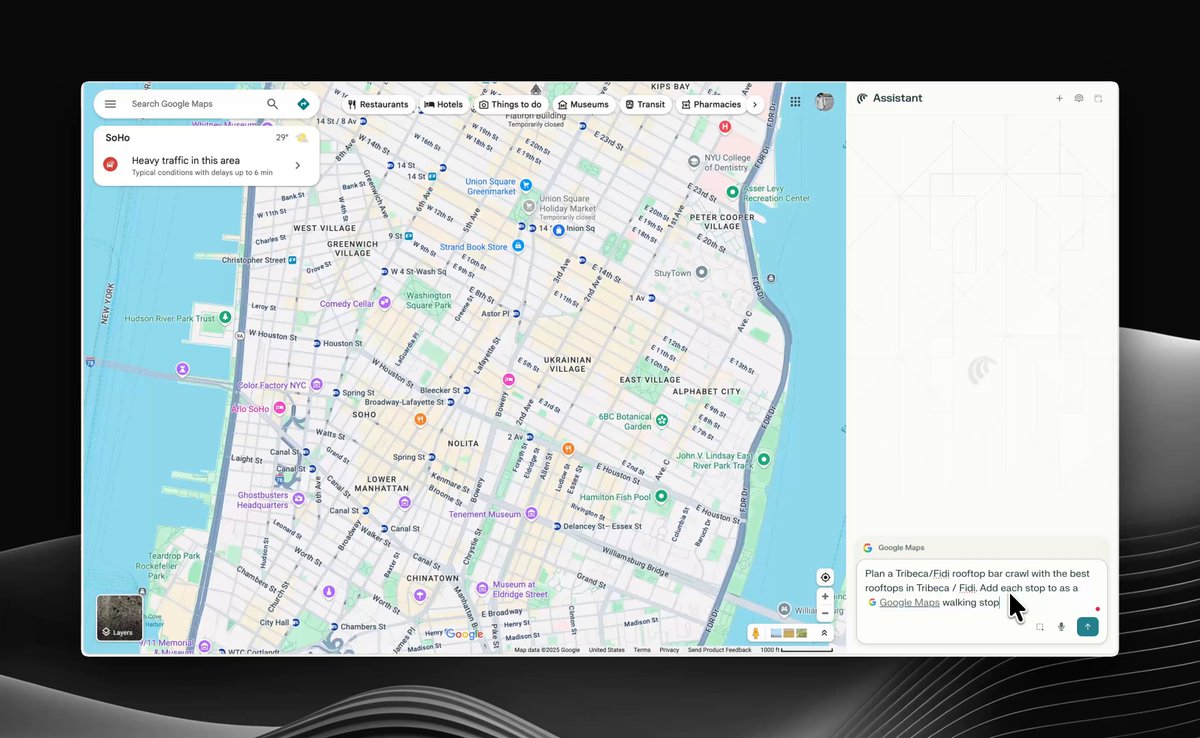Click the Washington Square Park label
This screenshot has height=738, width=1200.
tap(429, 300)
